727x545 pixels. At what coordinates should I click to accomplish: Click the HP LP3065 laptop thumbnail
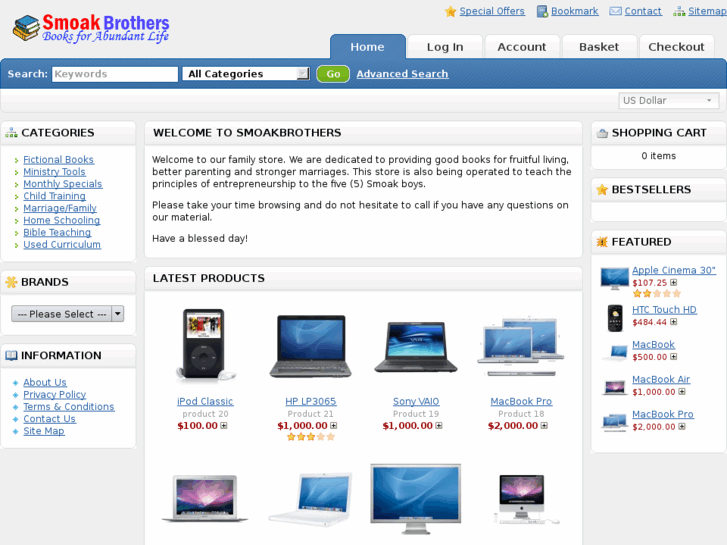point(311,346)
